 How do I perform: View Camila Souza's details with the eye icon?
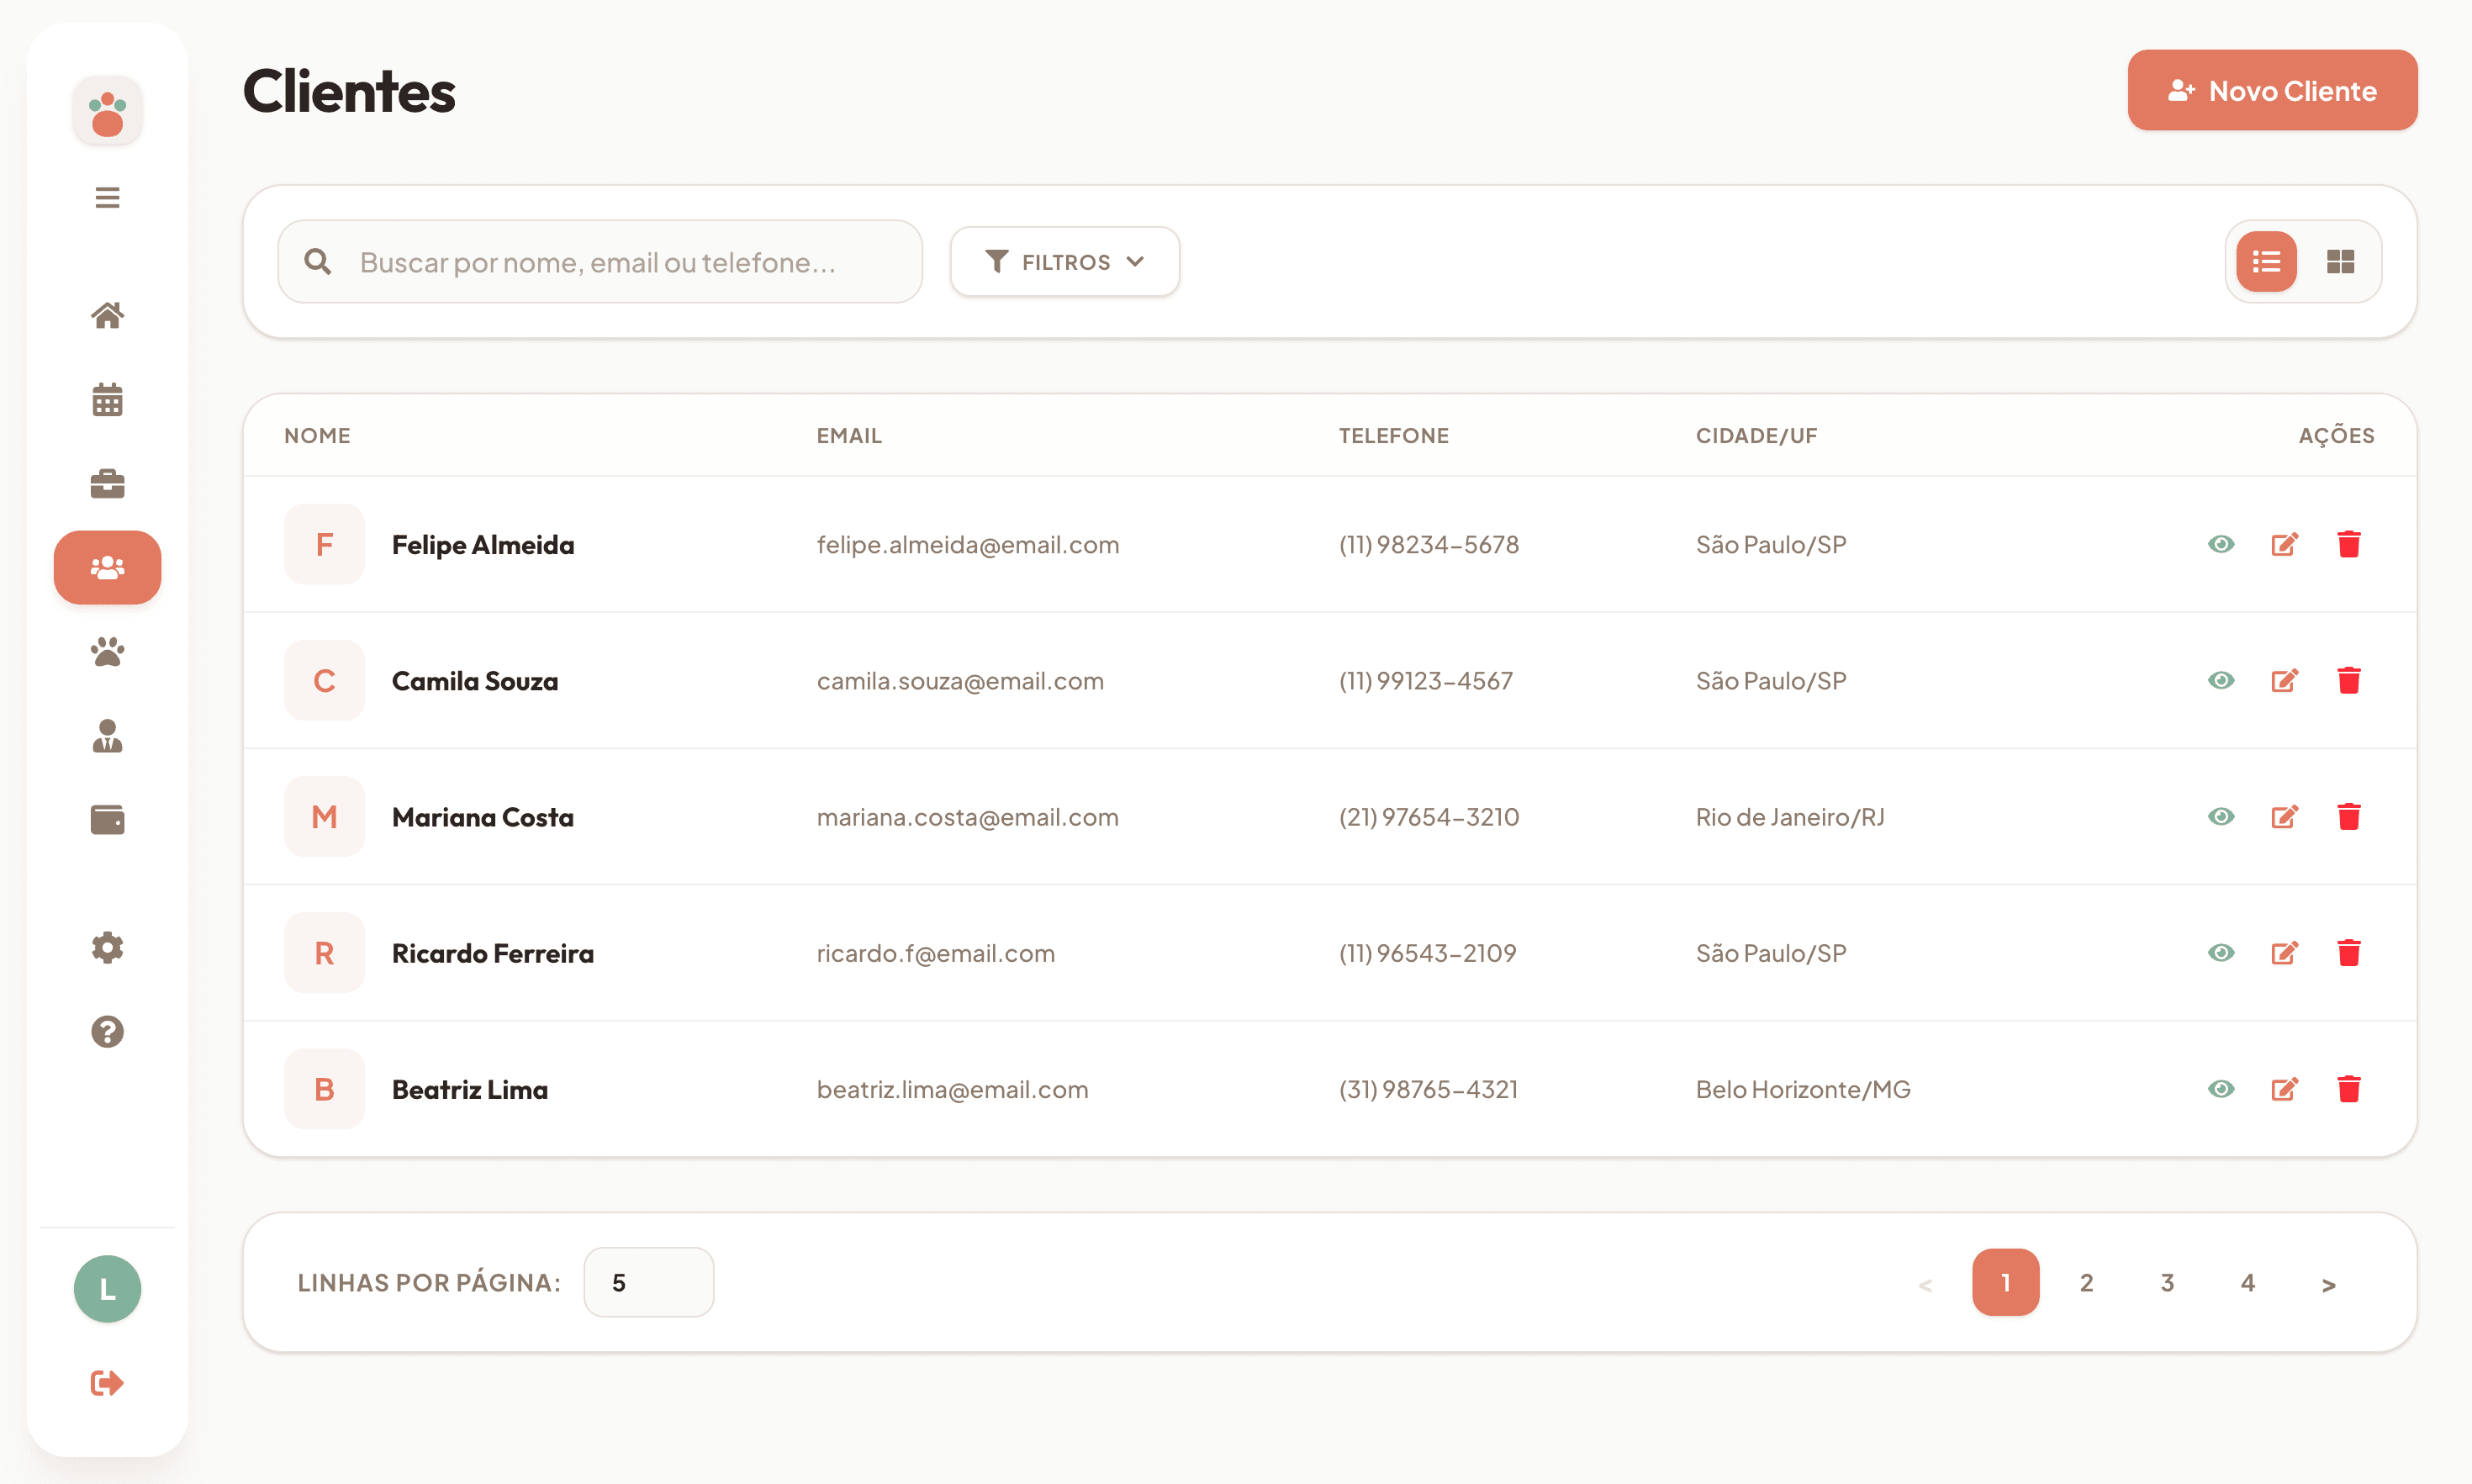(2221, 680)
